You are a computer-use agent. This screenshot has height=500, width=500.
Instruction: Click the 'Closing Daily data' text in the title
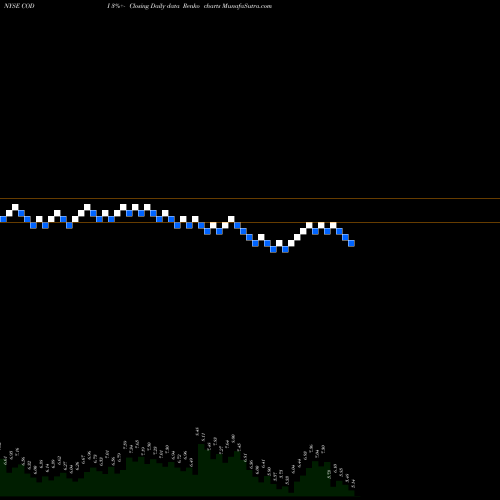coord(154,6)
